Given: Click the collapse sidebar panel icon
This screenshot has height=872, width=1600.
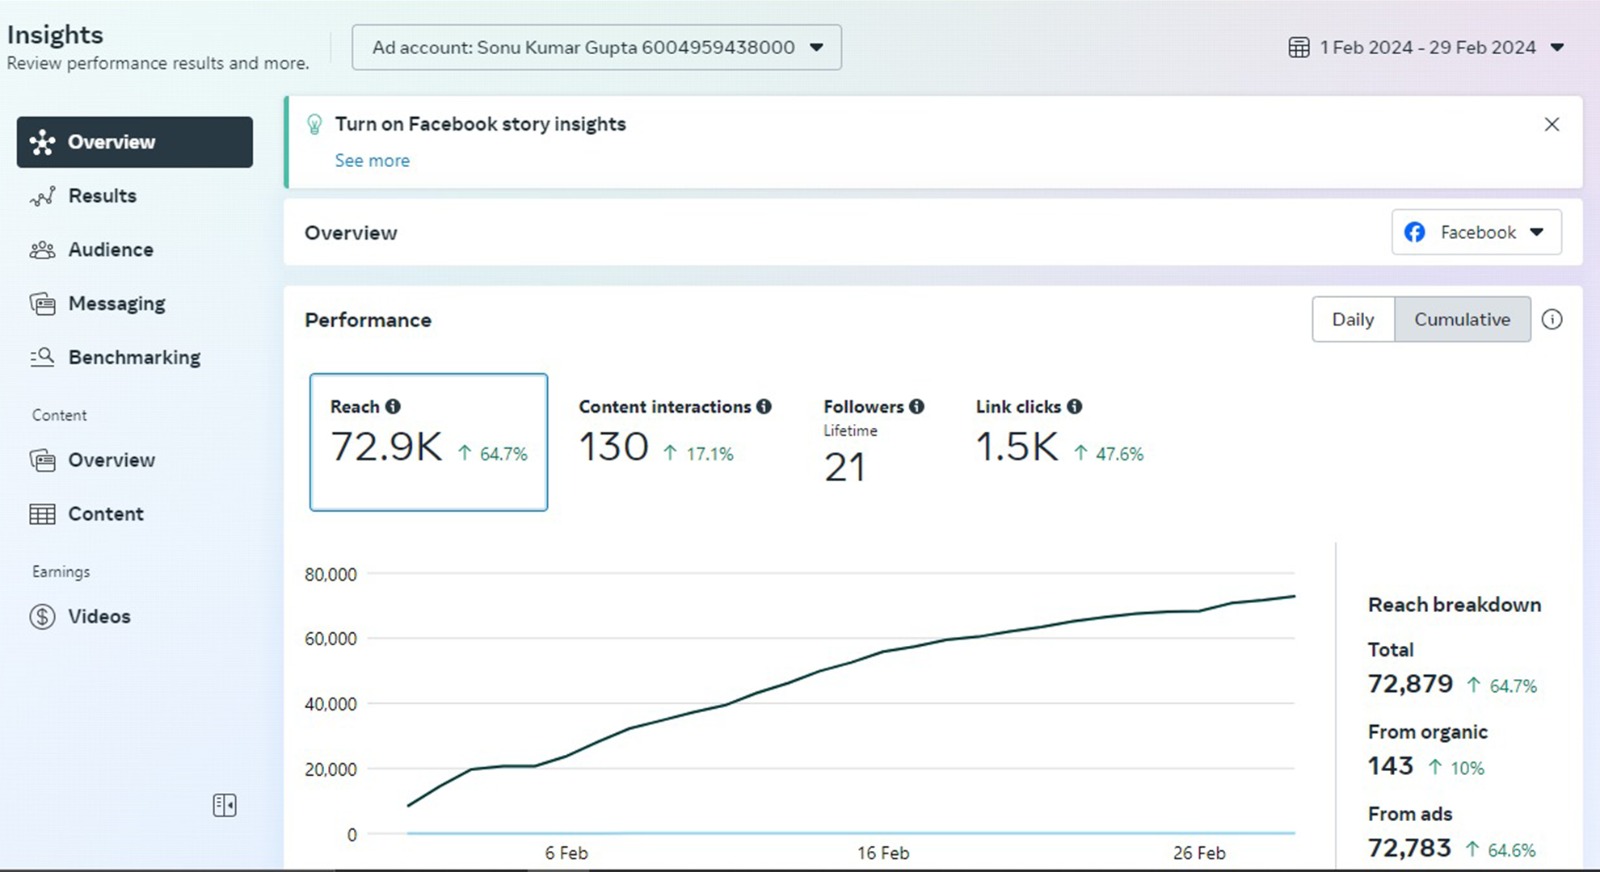Looking at the screenshot, I should pos(224,805).
